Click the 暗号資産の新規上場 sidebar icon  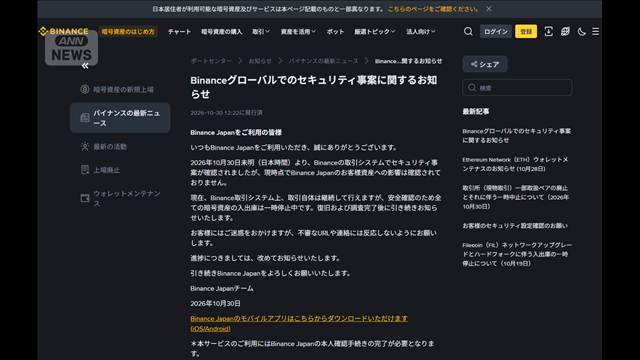[85, 89]
